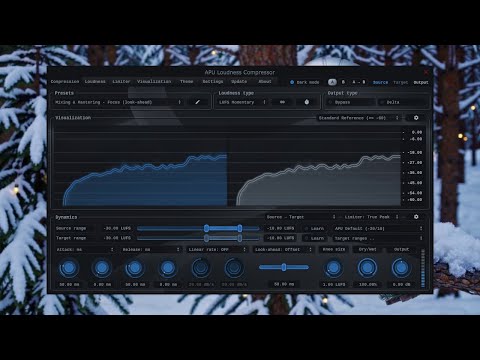Open the Attack: ms unit dropdown
Screen dimensions: 480x360
(x=85, y=249)
